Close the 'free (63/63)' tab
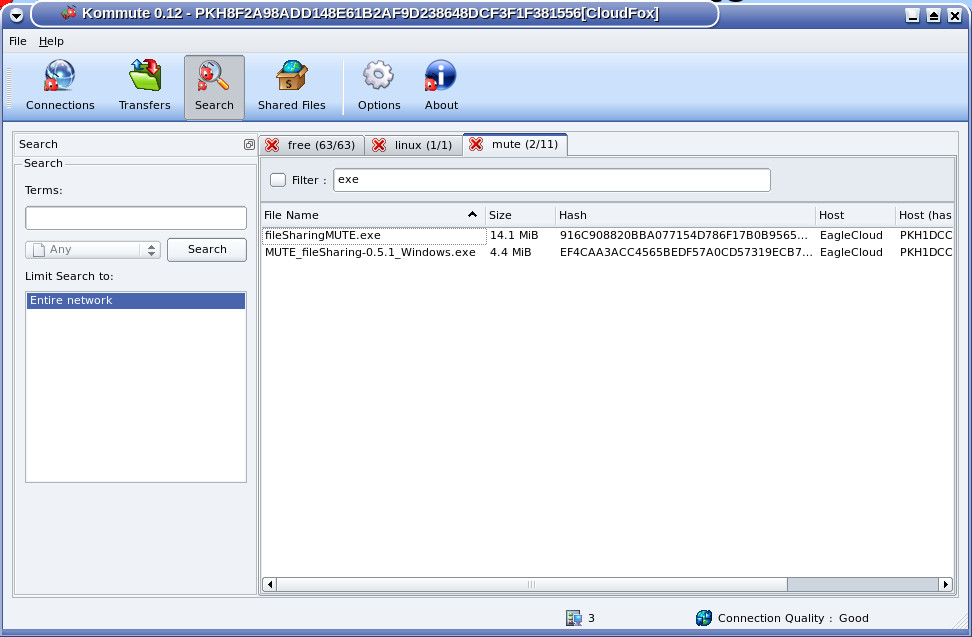This screenshot has width=972, height=637. (x=272, y=145)
